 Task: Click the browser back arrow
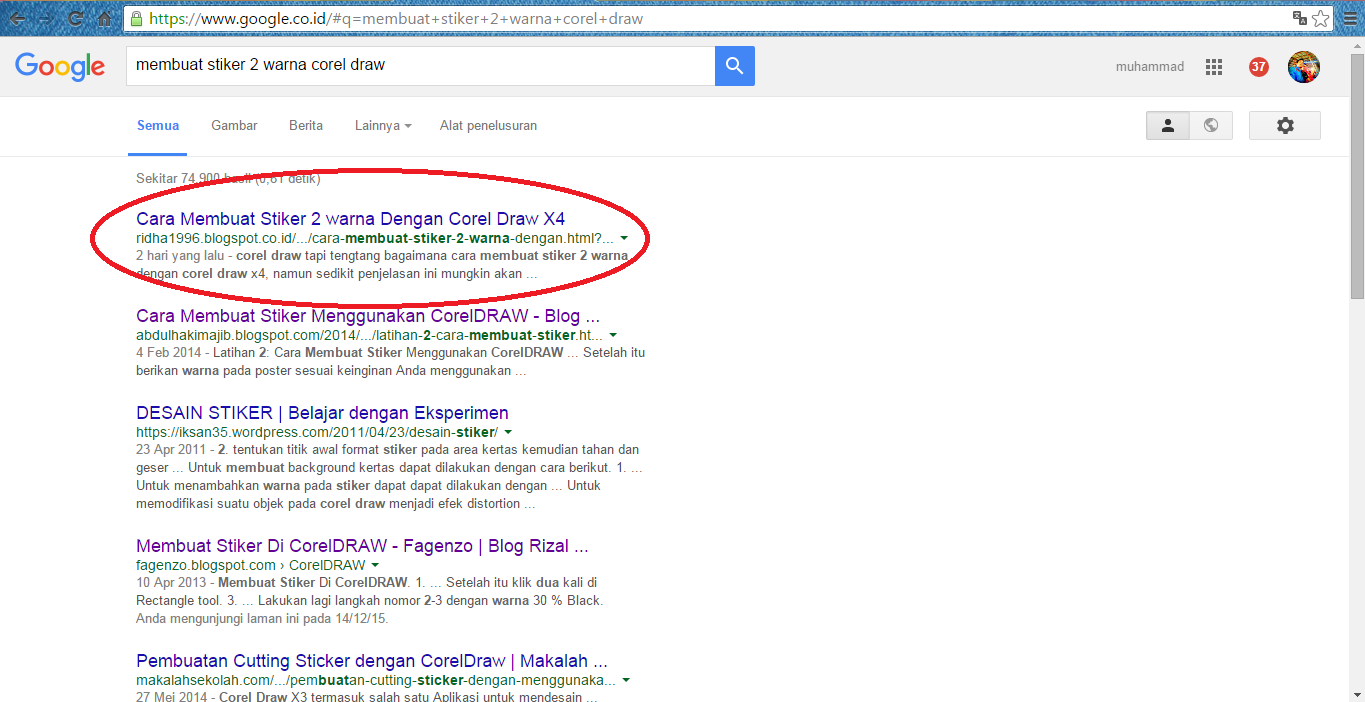[x=17, y=18]
